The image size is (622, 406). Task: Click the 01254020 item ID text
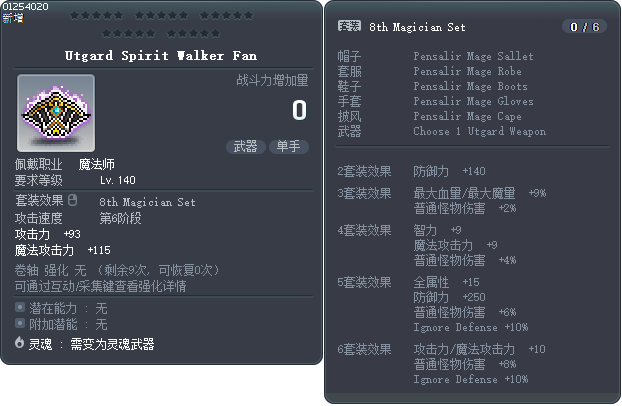click(26, 7)
